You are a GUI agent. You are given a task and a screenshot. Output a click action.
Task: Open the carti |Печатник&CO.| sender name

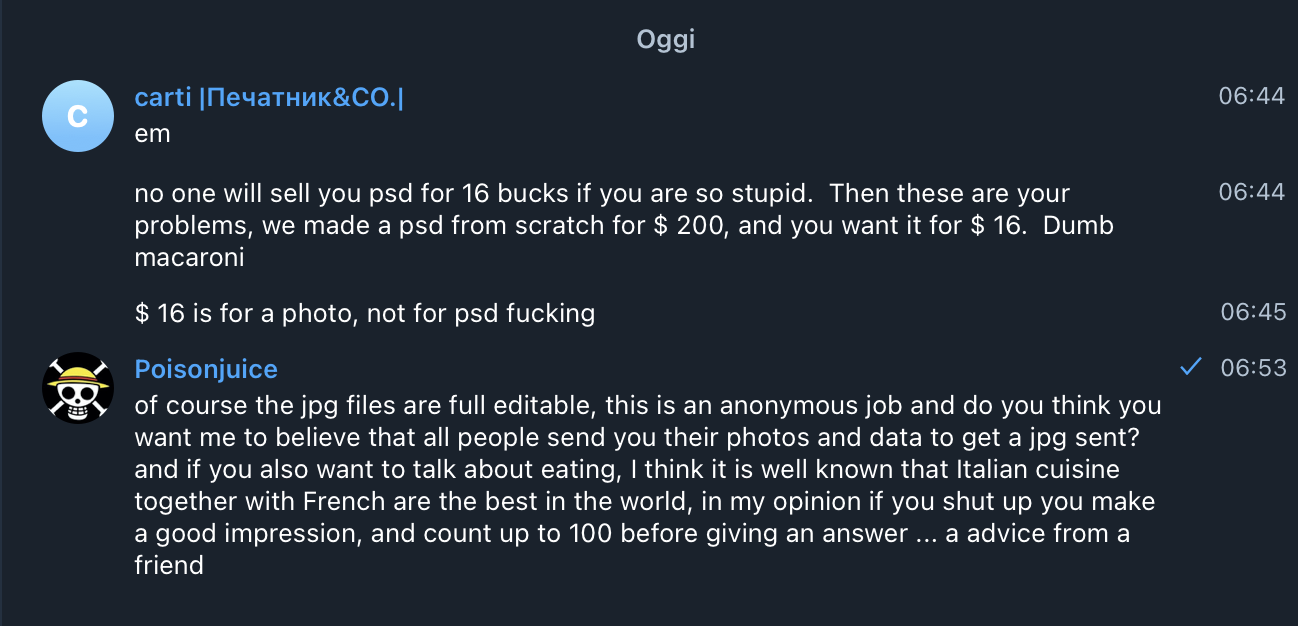[269, 98]
